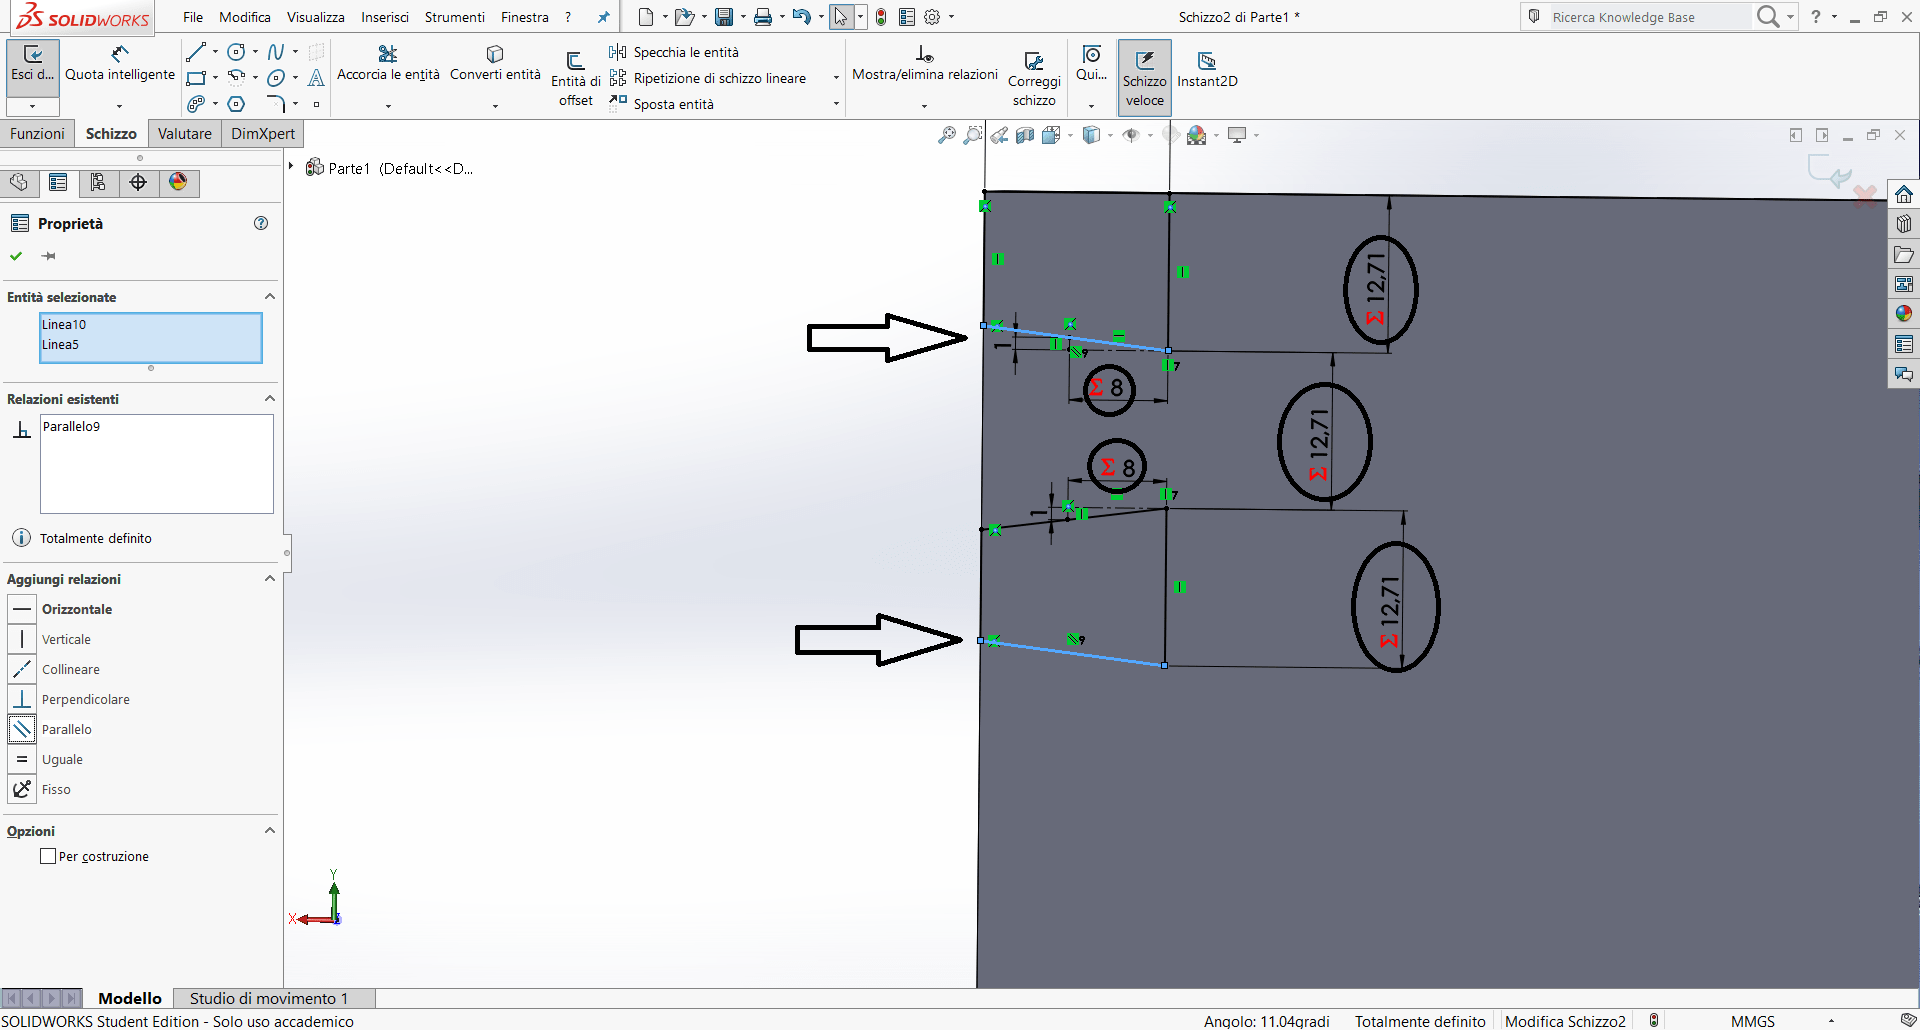Open Quota intelligente dropdown arrow
The image size is (1920, 1030).
click(x=120, y=106)
